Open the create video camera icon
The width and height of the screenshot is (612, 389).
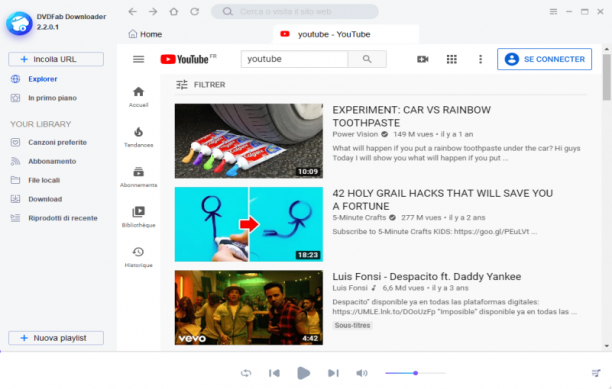(x=423, y=59)
